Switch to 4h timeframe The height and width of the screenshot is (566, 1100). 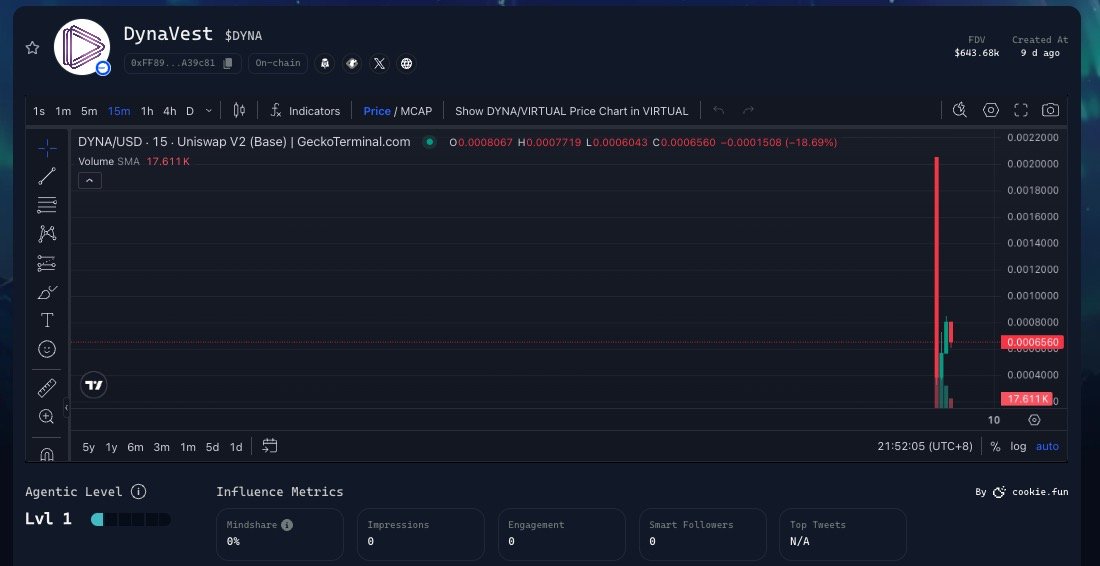[x=170, y=111]
